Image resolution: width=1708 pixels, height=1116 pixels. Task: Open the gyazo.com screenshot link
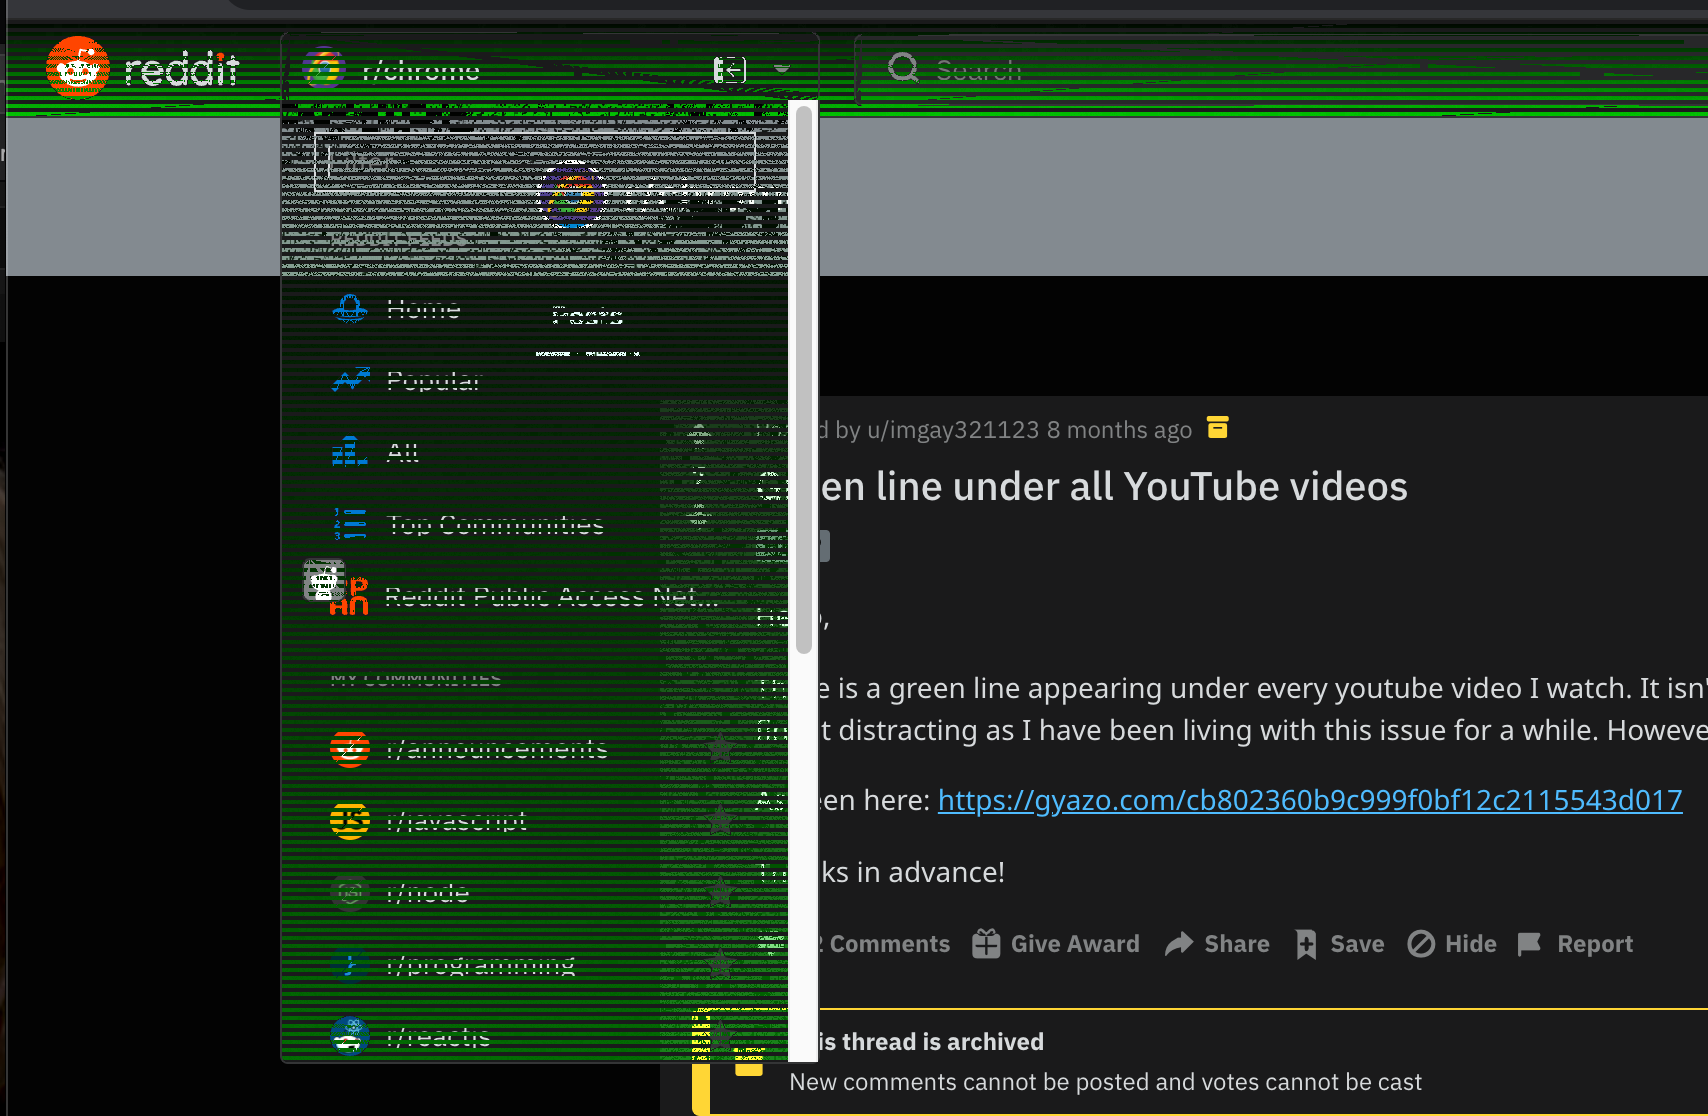point(1310,800)
